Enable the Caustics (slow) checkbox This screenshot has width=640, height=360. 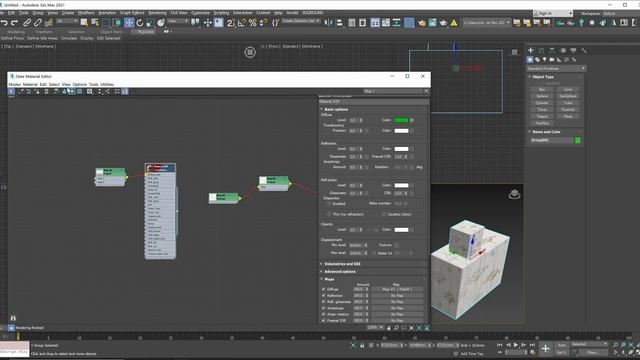click(384, 214)
